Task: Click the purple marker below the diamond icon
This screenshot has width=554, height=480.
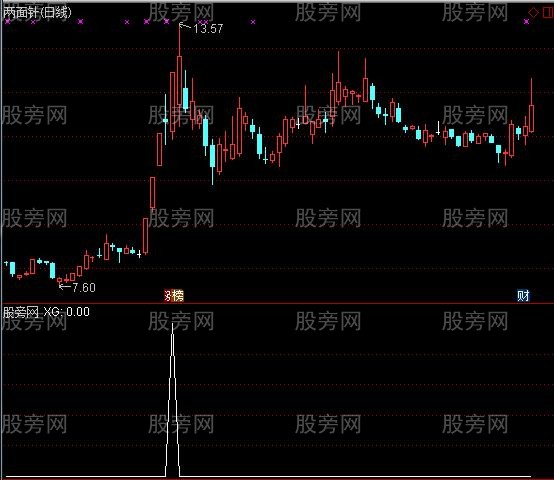Action: [x=526, y=22]
